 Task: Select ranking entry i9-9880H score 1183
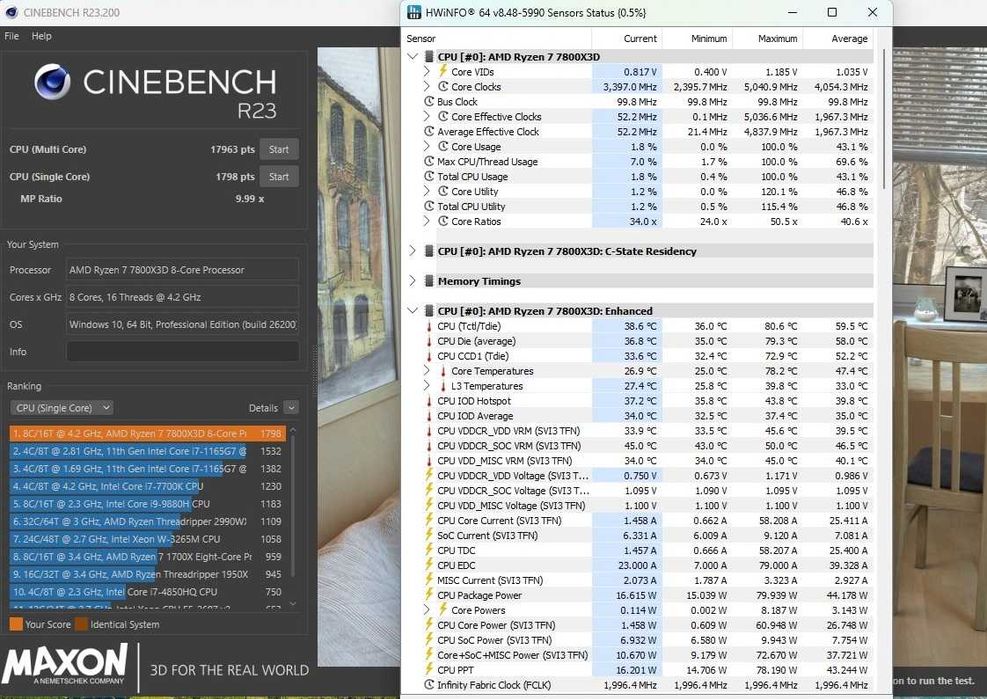(147, 504)
